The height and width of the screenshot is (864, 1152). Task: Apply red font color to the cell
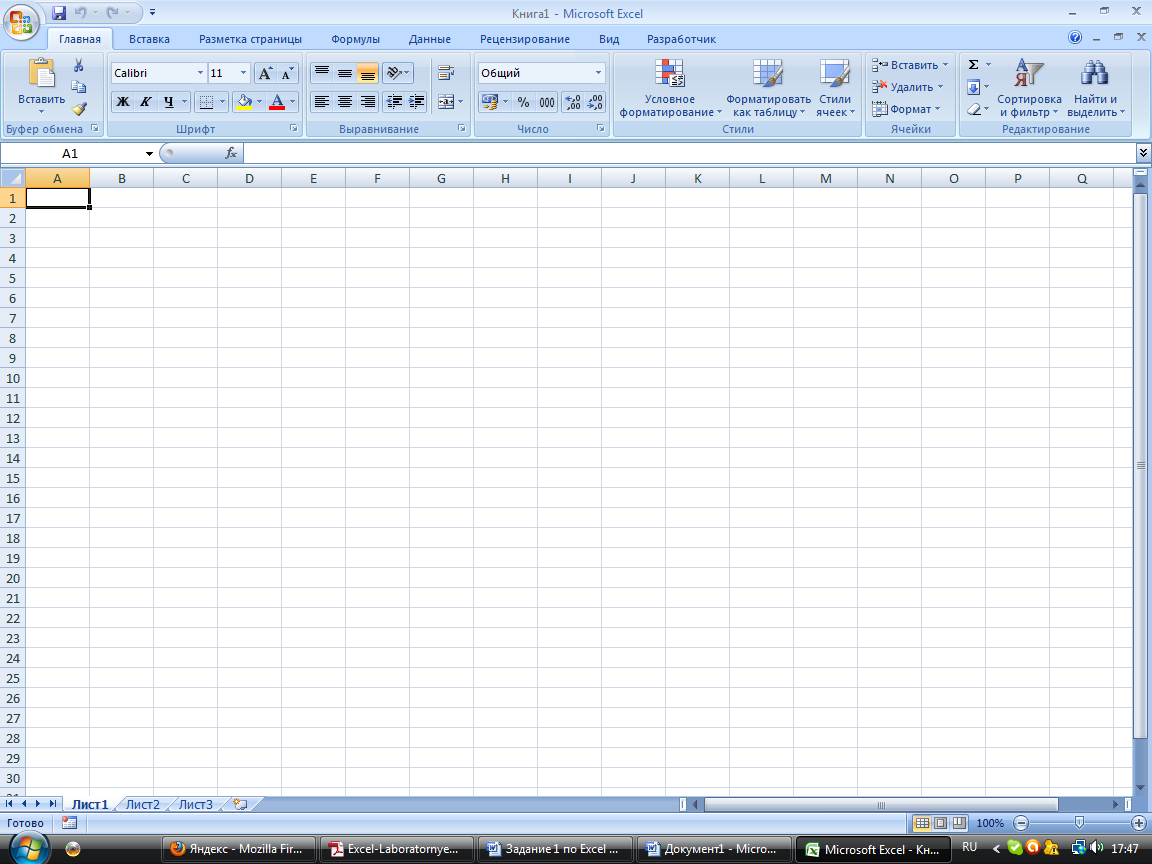point(277,102)
